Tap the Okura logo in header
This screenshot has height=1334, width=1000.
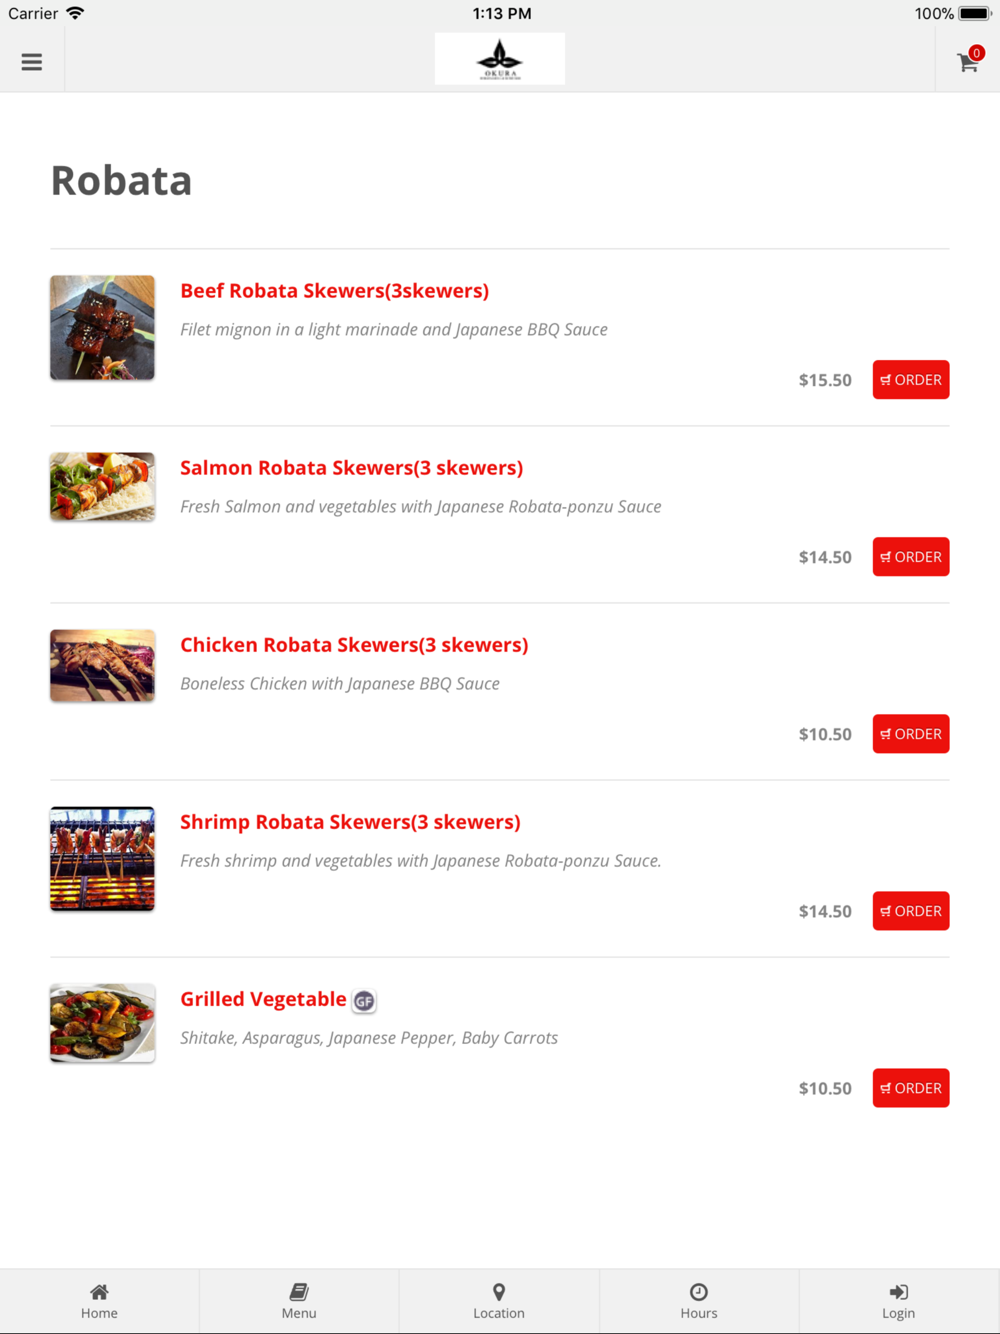pyautogui.click(x=500, y=59)
